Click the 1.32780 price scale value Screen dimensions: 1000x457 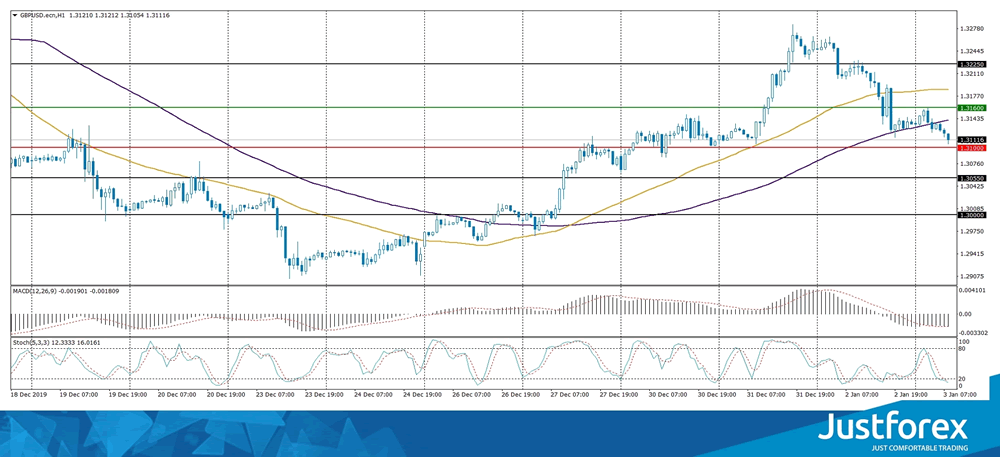(x=972, y=29)
